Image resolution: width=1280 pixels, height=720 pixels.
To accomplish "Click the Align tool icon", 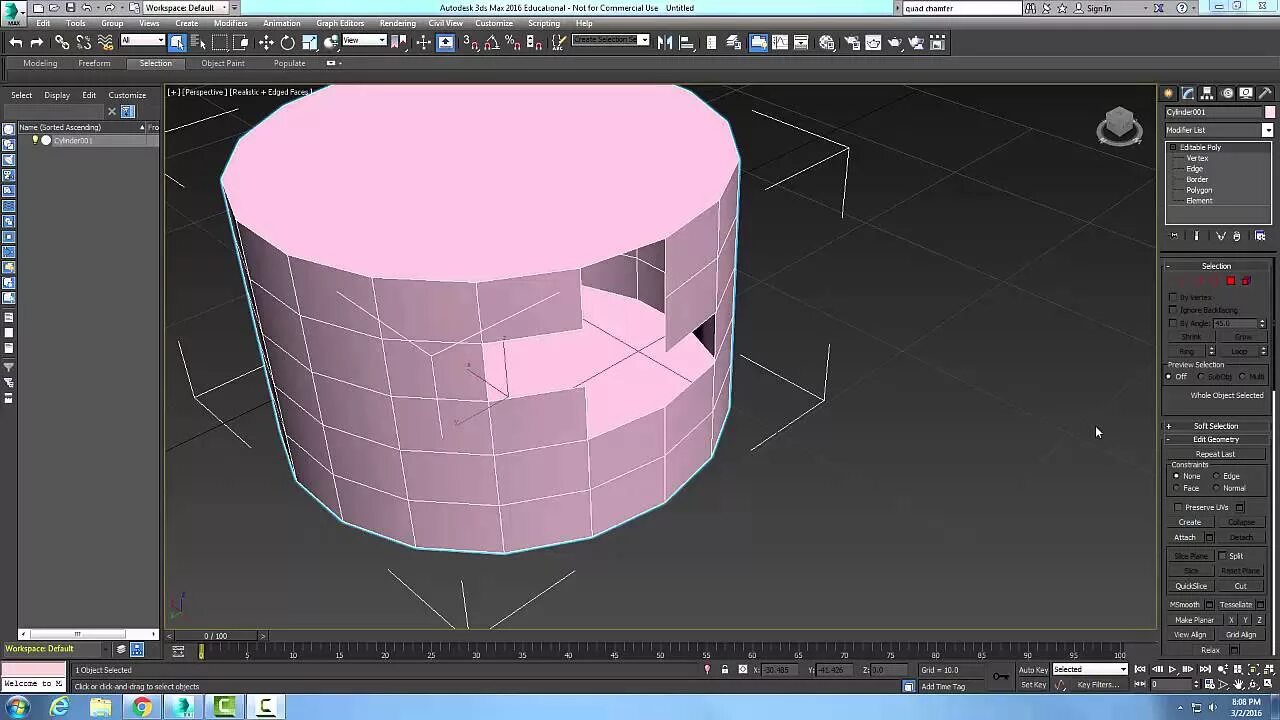I will click(687, 42).
